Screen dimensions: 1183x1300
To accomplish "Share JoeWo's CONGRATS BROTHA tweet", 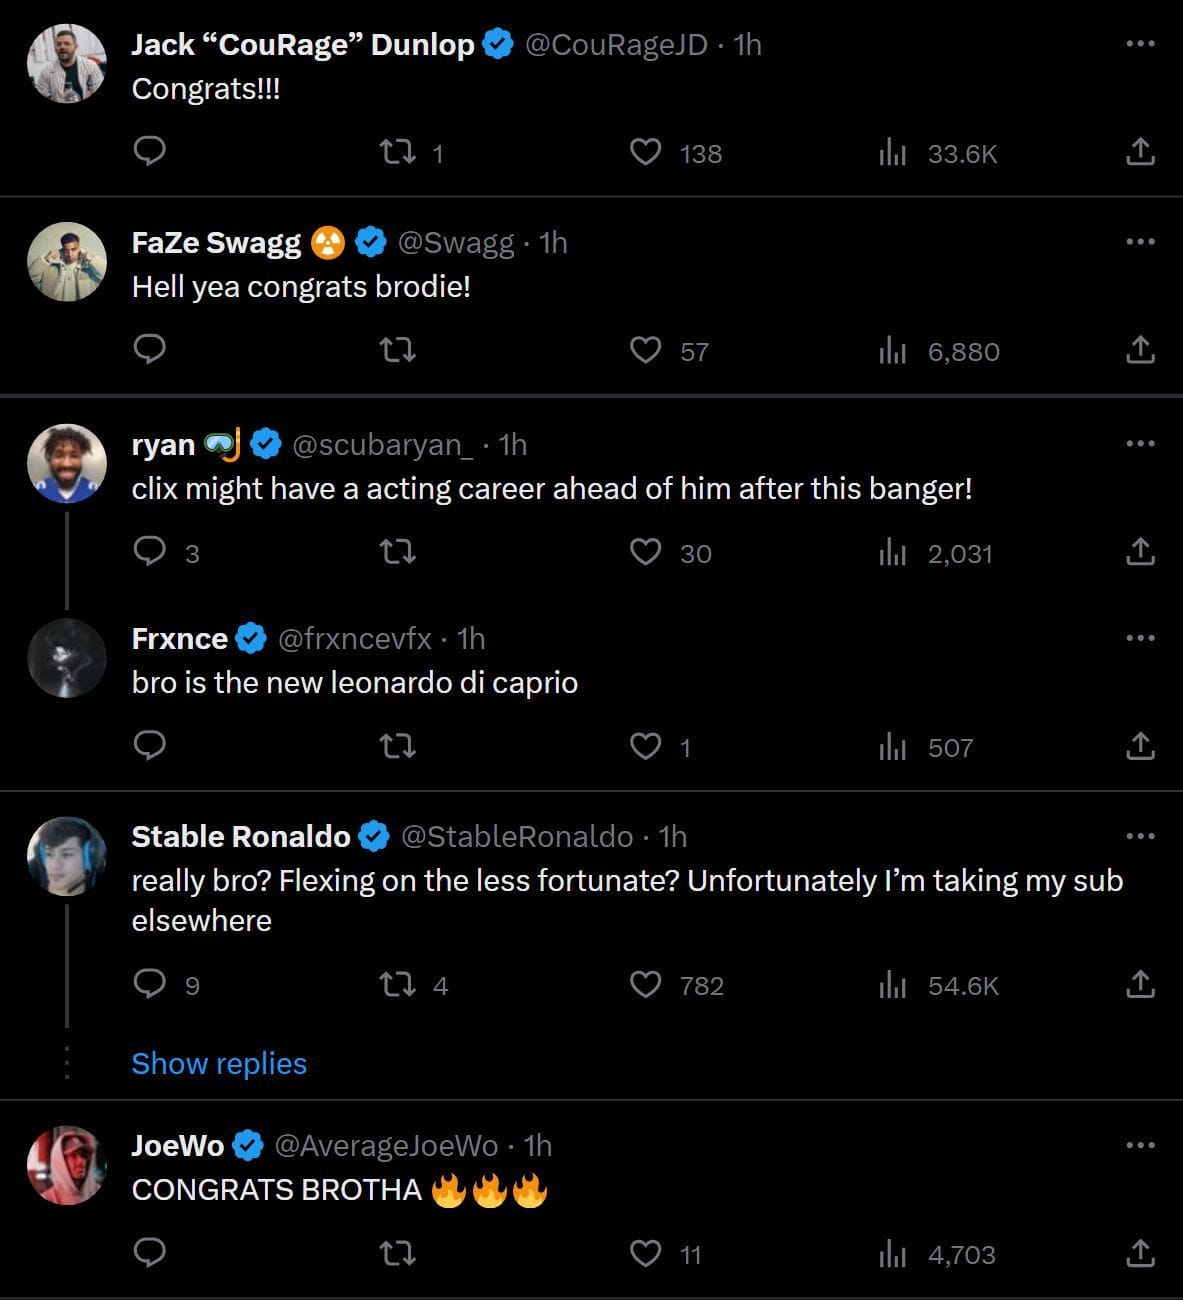I will pyautogui.click(x=1140, y=1253).
